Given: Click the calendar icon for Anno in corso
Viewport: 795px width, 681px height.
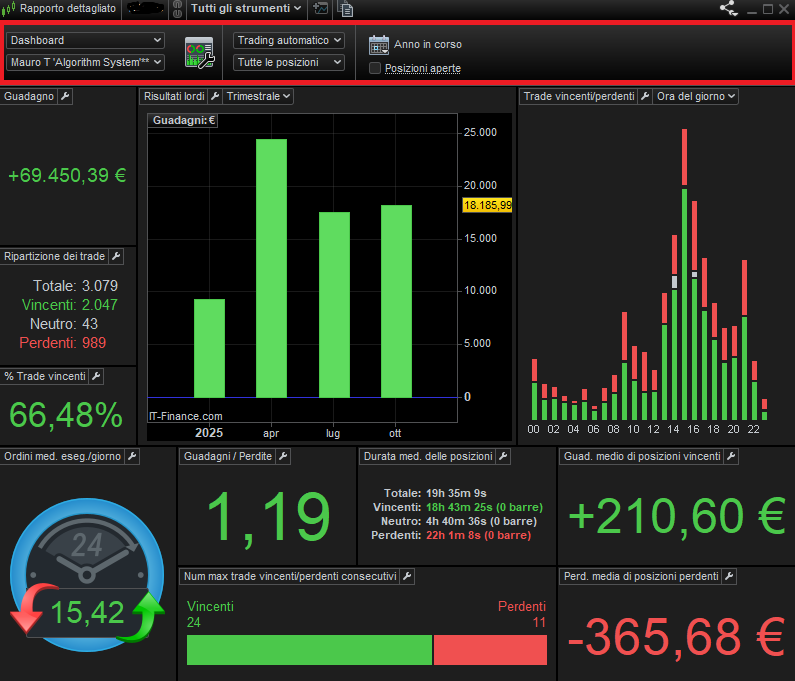Looking at the screenshot, I should [x=378, y=44].
